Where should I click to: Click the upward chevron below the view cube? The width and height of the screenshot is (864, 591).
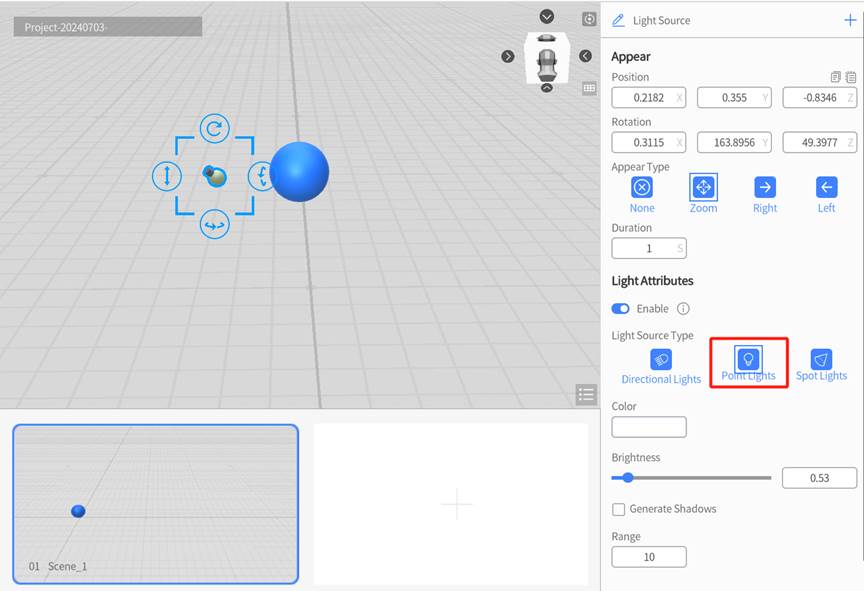pos(547,88)
